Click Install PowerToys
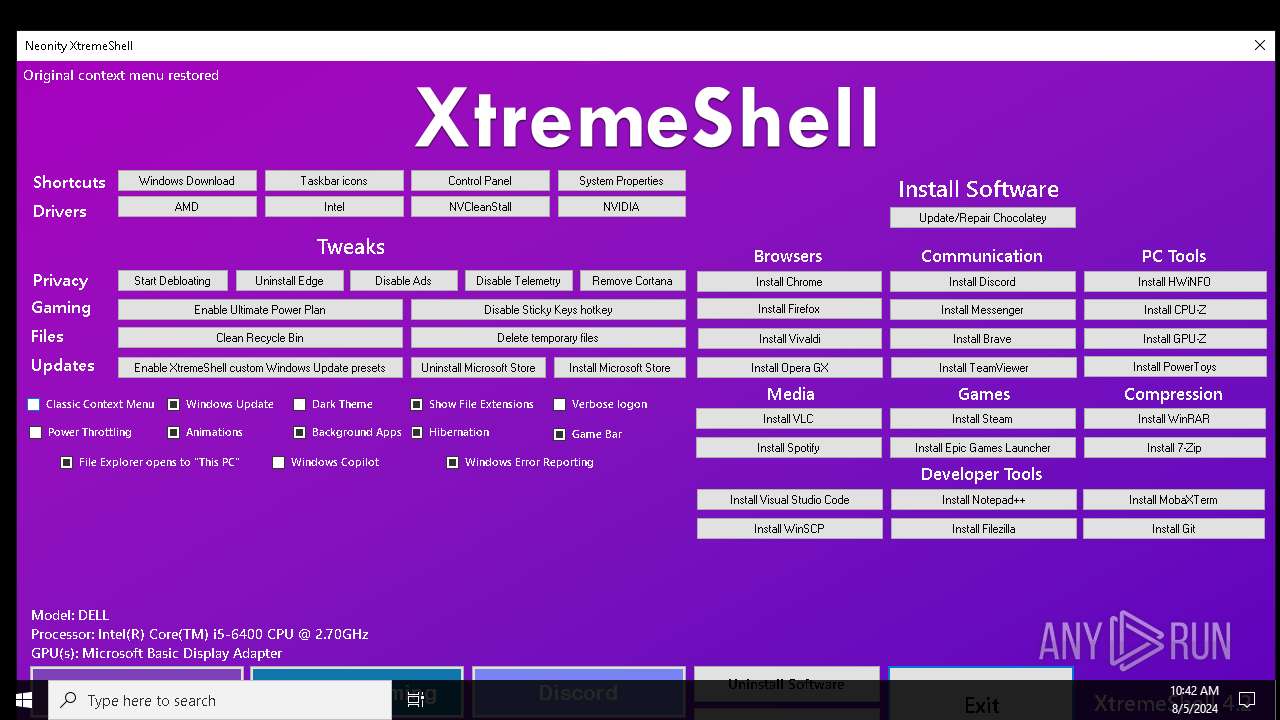This screenshot has width=1280, height=720. point(1175,367)
